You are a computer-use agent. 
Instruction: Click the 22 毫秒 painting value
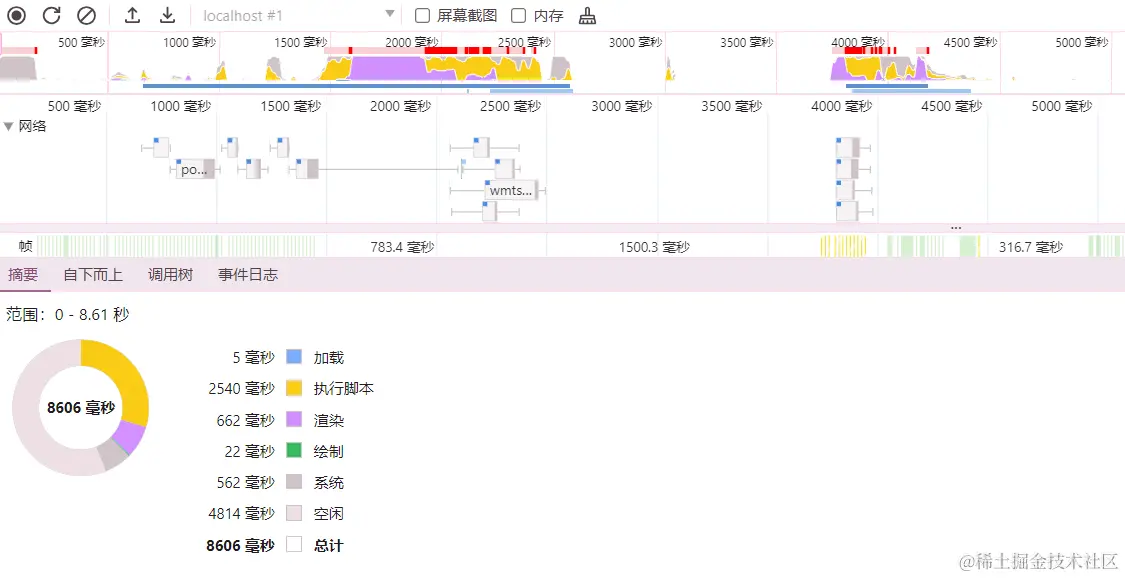(x=250, y=451)
